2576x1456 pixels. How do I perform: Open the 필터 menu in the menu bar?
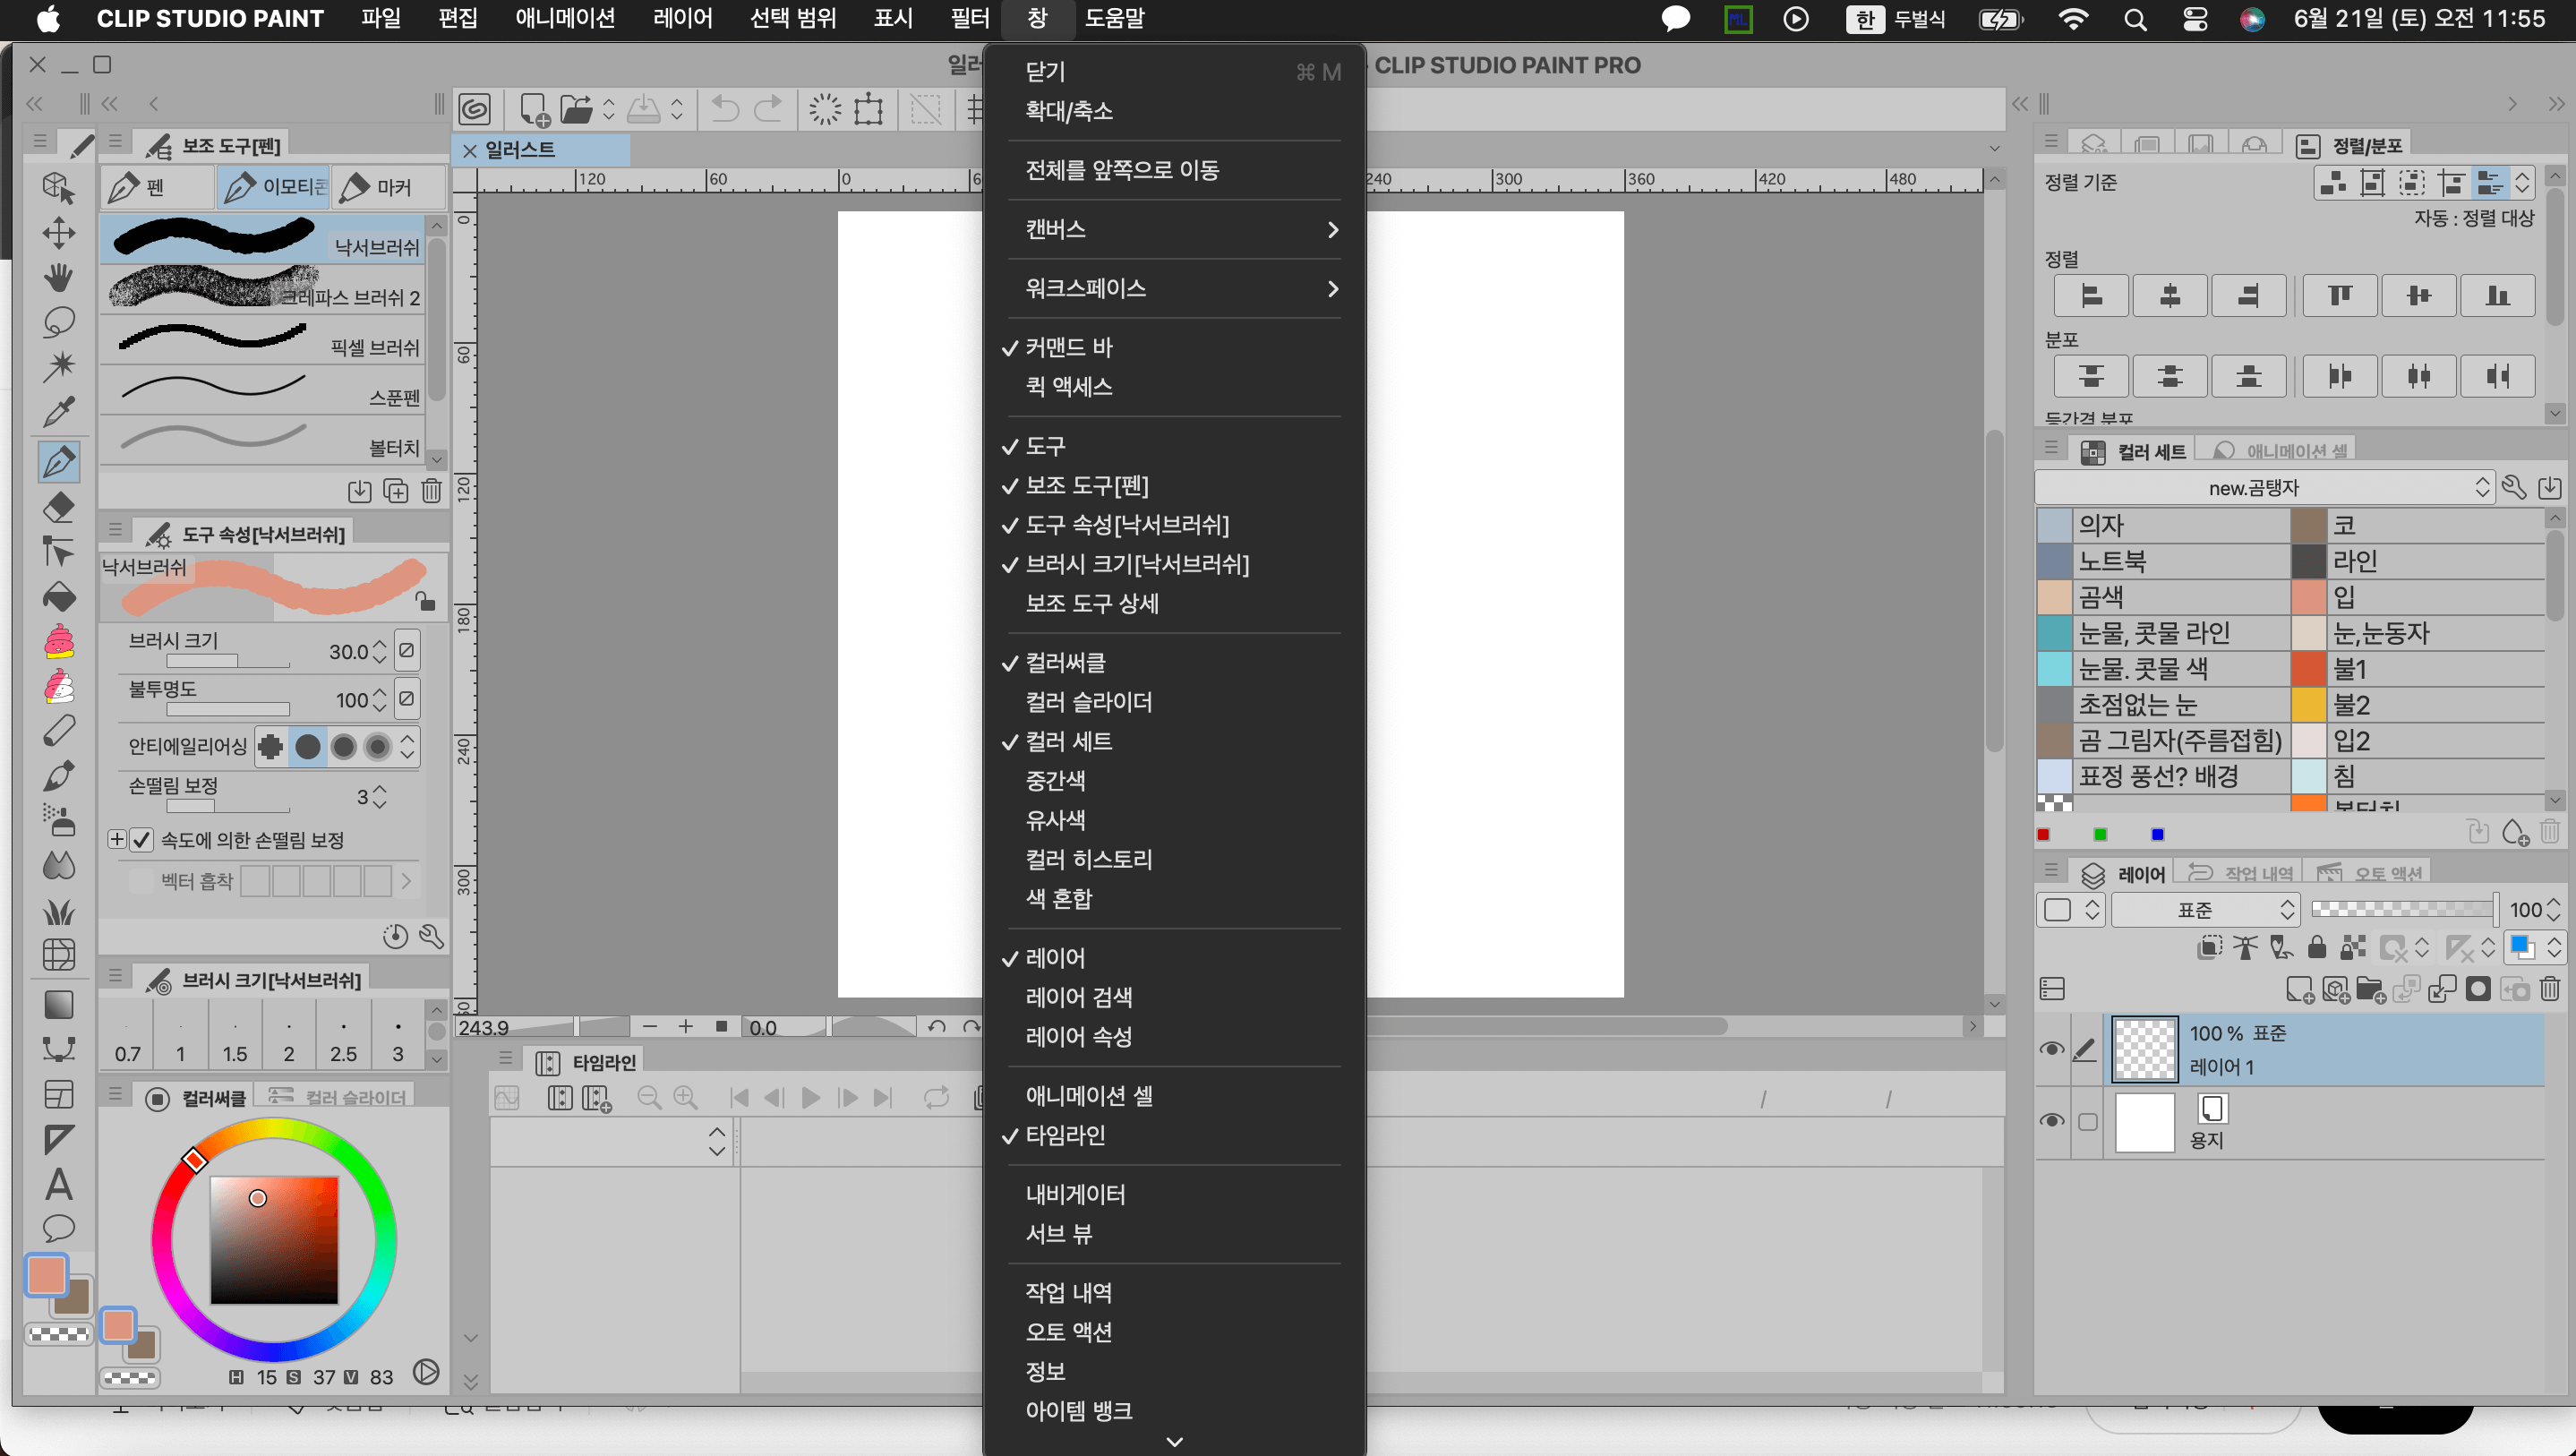click(969, 18)
